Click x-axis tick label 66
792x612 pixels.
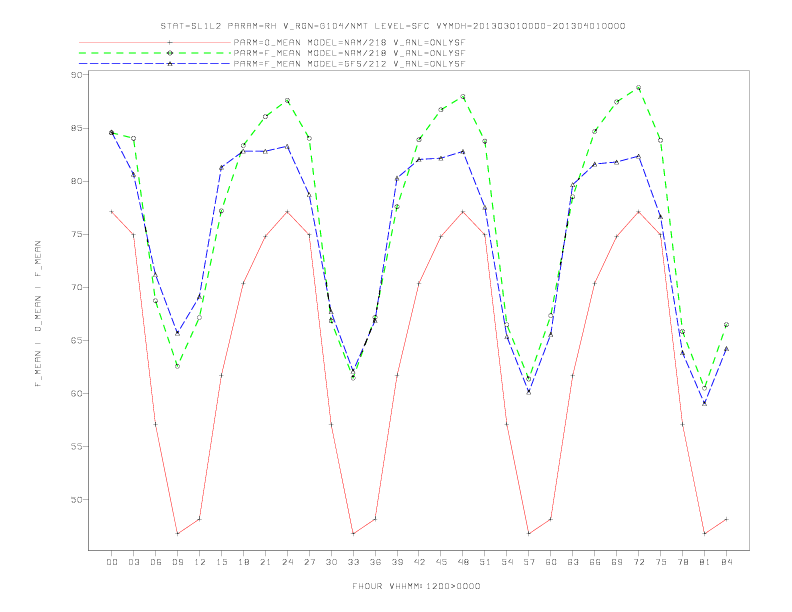tap(595, 562)
